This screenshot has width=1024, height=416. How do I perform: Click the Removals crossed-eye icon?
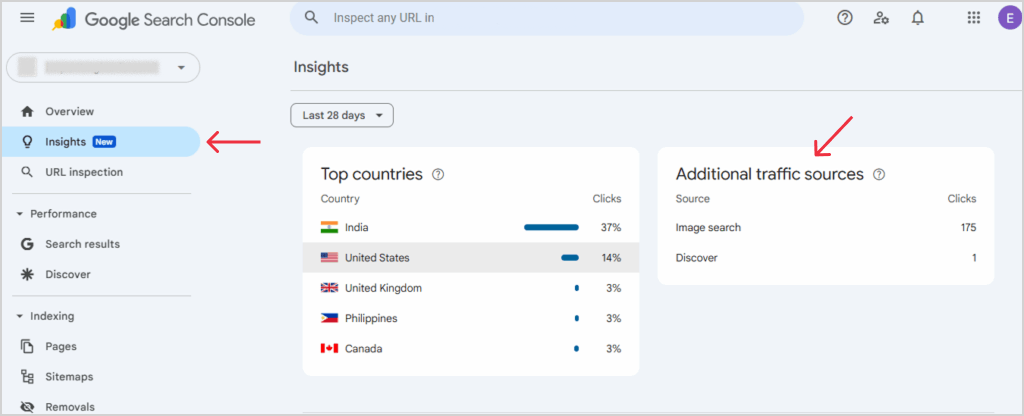tap(27, 408)
